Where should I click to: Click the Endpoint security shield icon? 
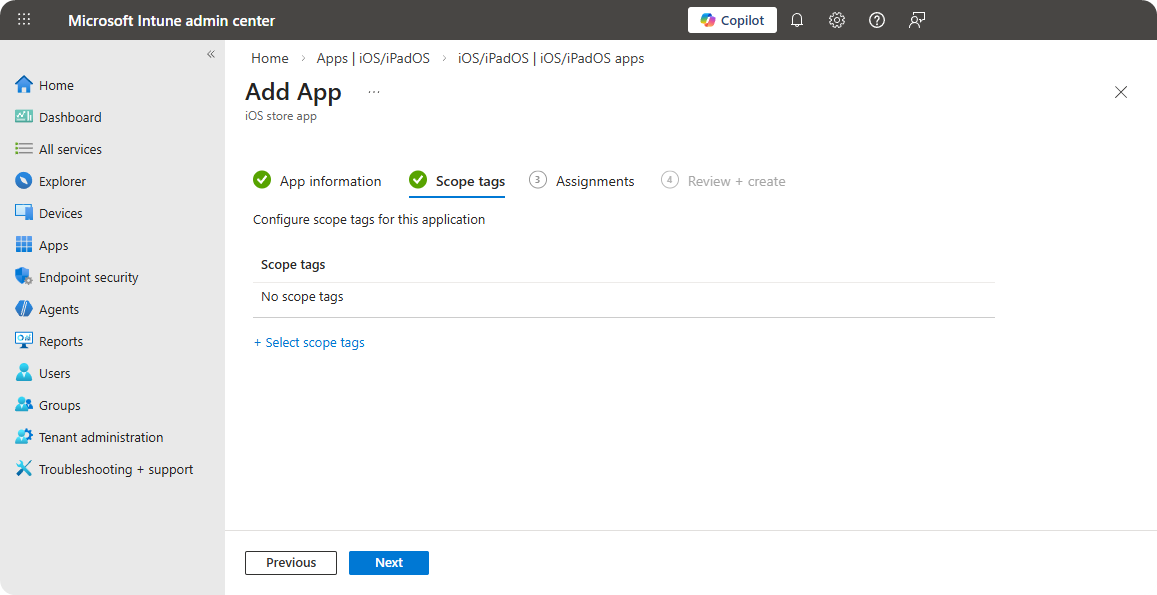point(24,277)
